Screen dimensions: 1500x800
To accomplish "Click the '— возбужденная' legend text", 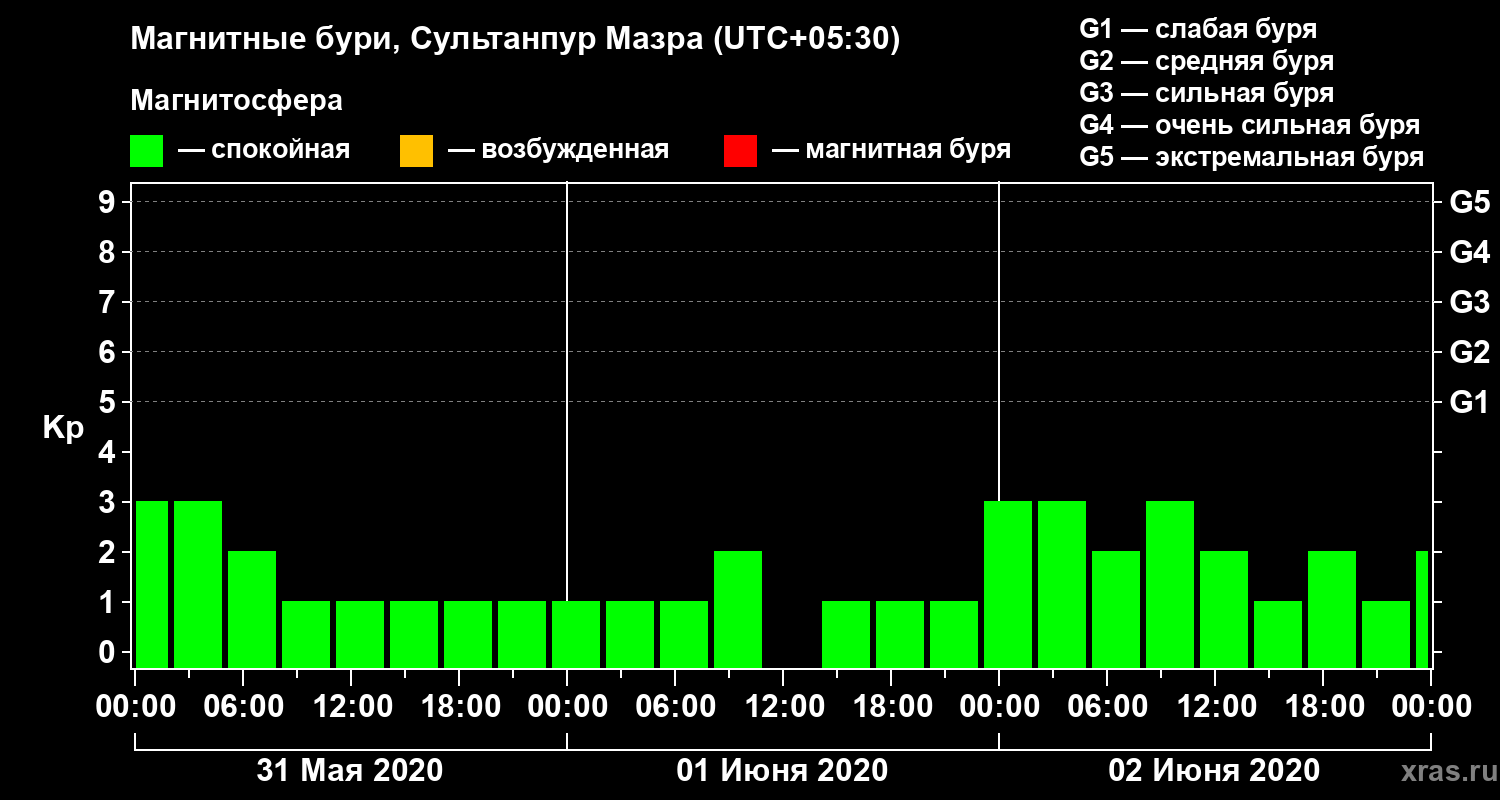I will (x=558, y=150).
